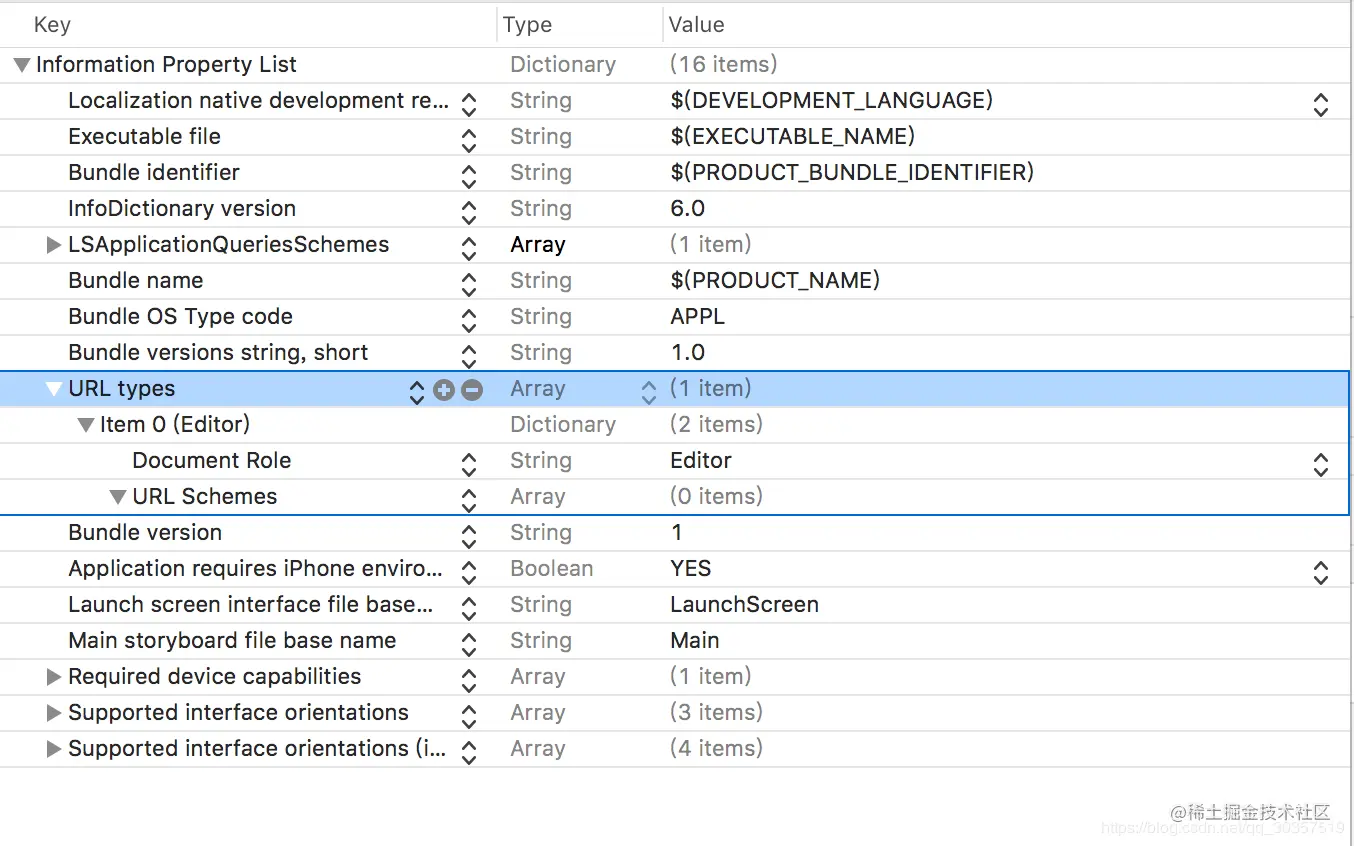Click the Value column header
1354x846 pixels.
point(696,25)
